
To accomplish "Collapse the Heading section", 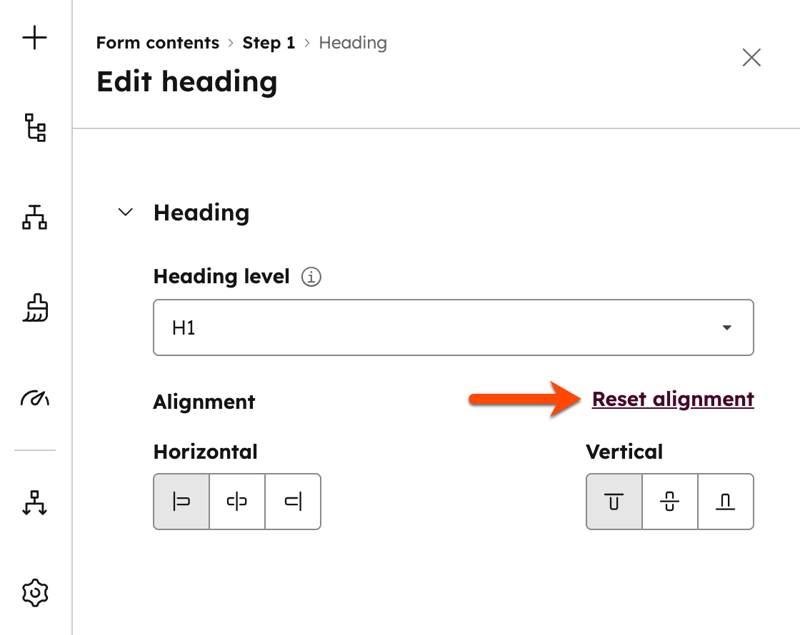I will point(125,212).
